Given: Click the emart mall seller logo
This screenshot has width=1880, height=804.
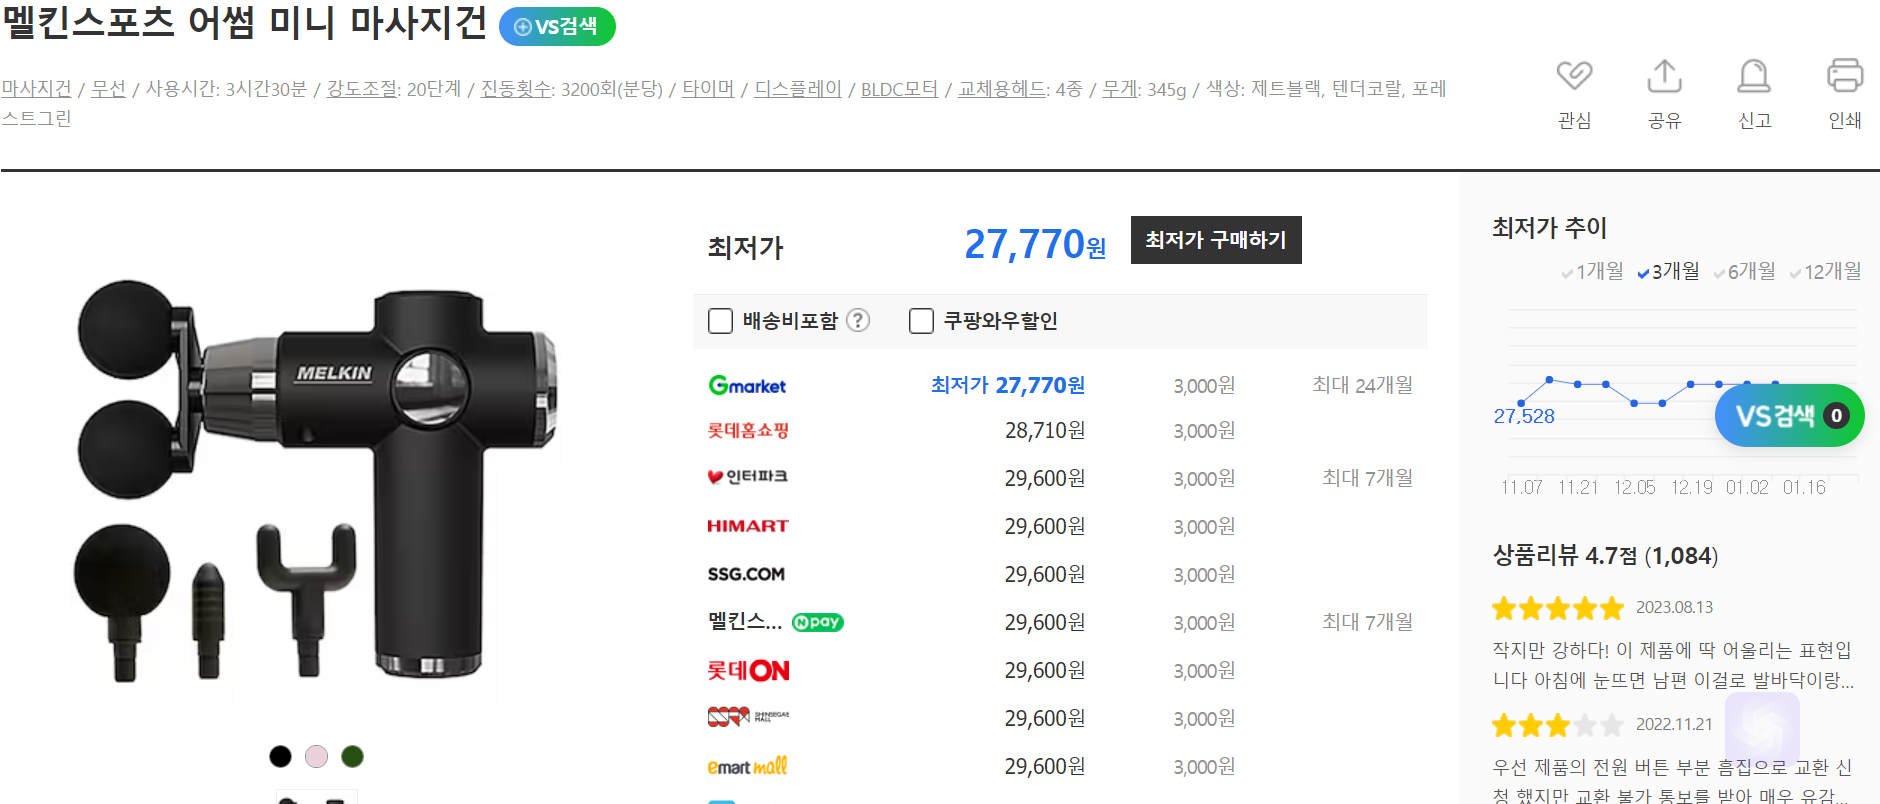Looking at the screenshot, I should (747, 766).
